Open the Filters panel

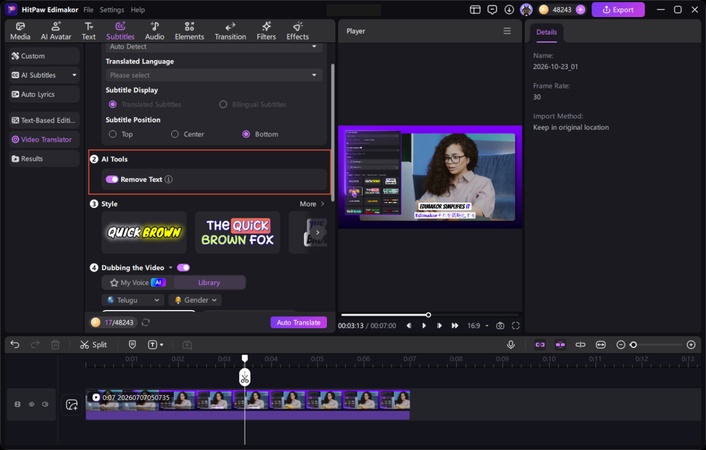tap(266, 31)
